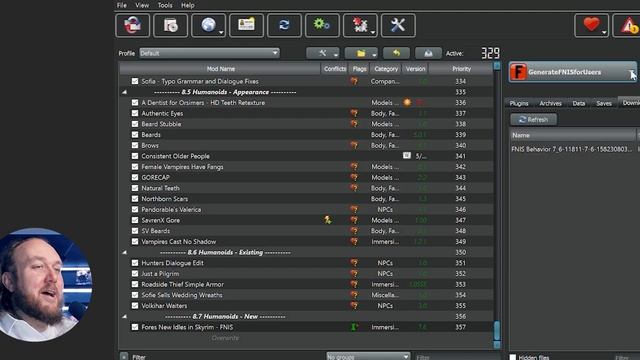Image resolution: width=640 pixels, height=360 pixels.
Task: Click the restore backup arrow icon
Action: point(396,53)
